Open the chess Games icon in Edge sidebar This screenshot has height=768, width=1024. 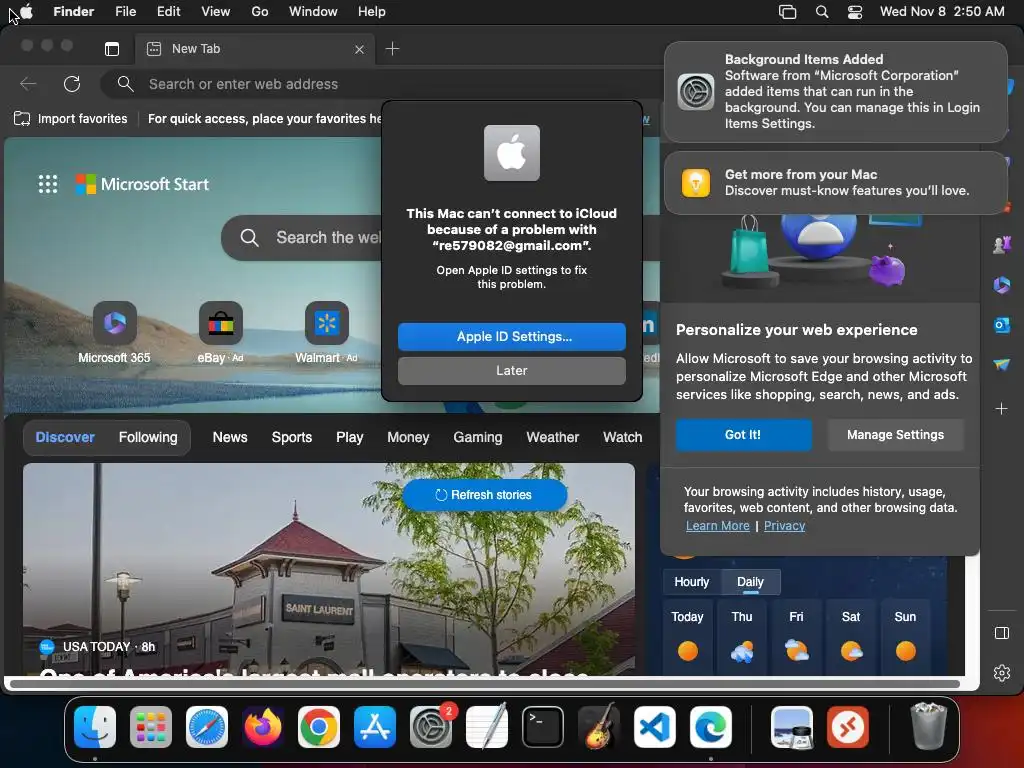pyautogui.click(x=1002, y=245)
